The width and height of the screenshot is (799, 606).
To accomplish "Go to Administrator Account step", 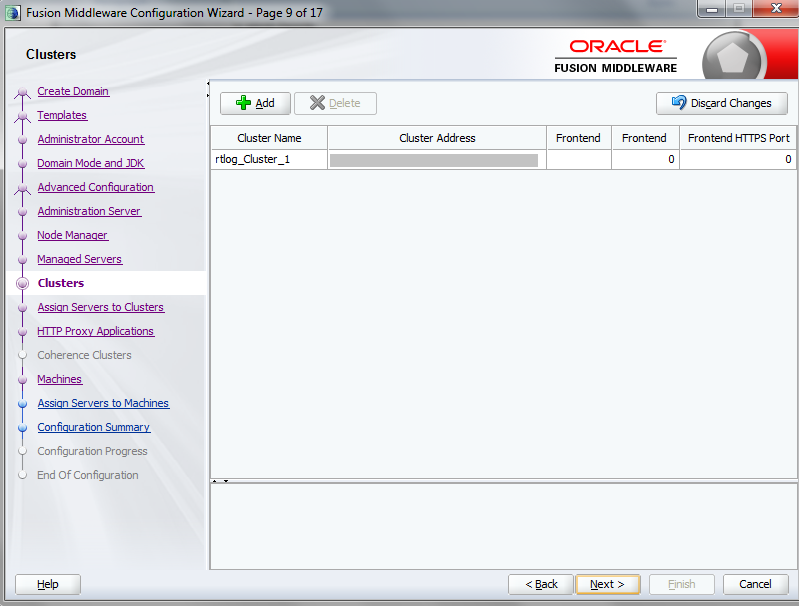I will (x=91, y=139).
